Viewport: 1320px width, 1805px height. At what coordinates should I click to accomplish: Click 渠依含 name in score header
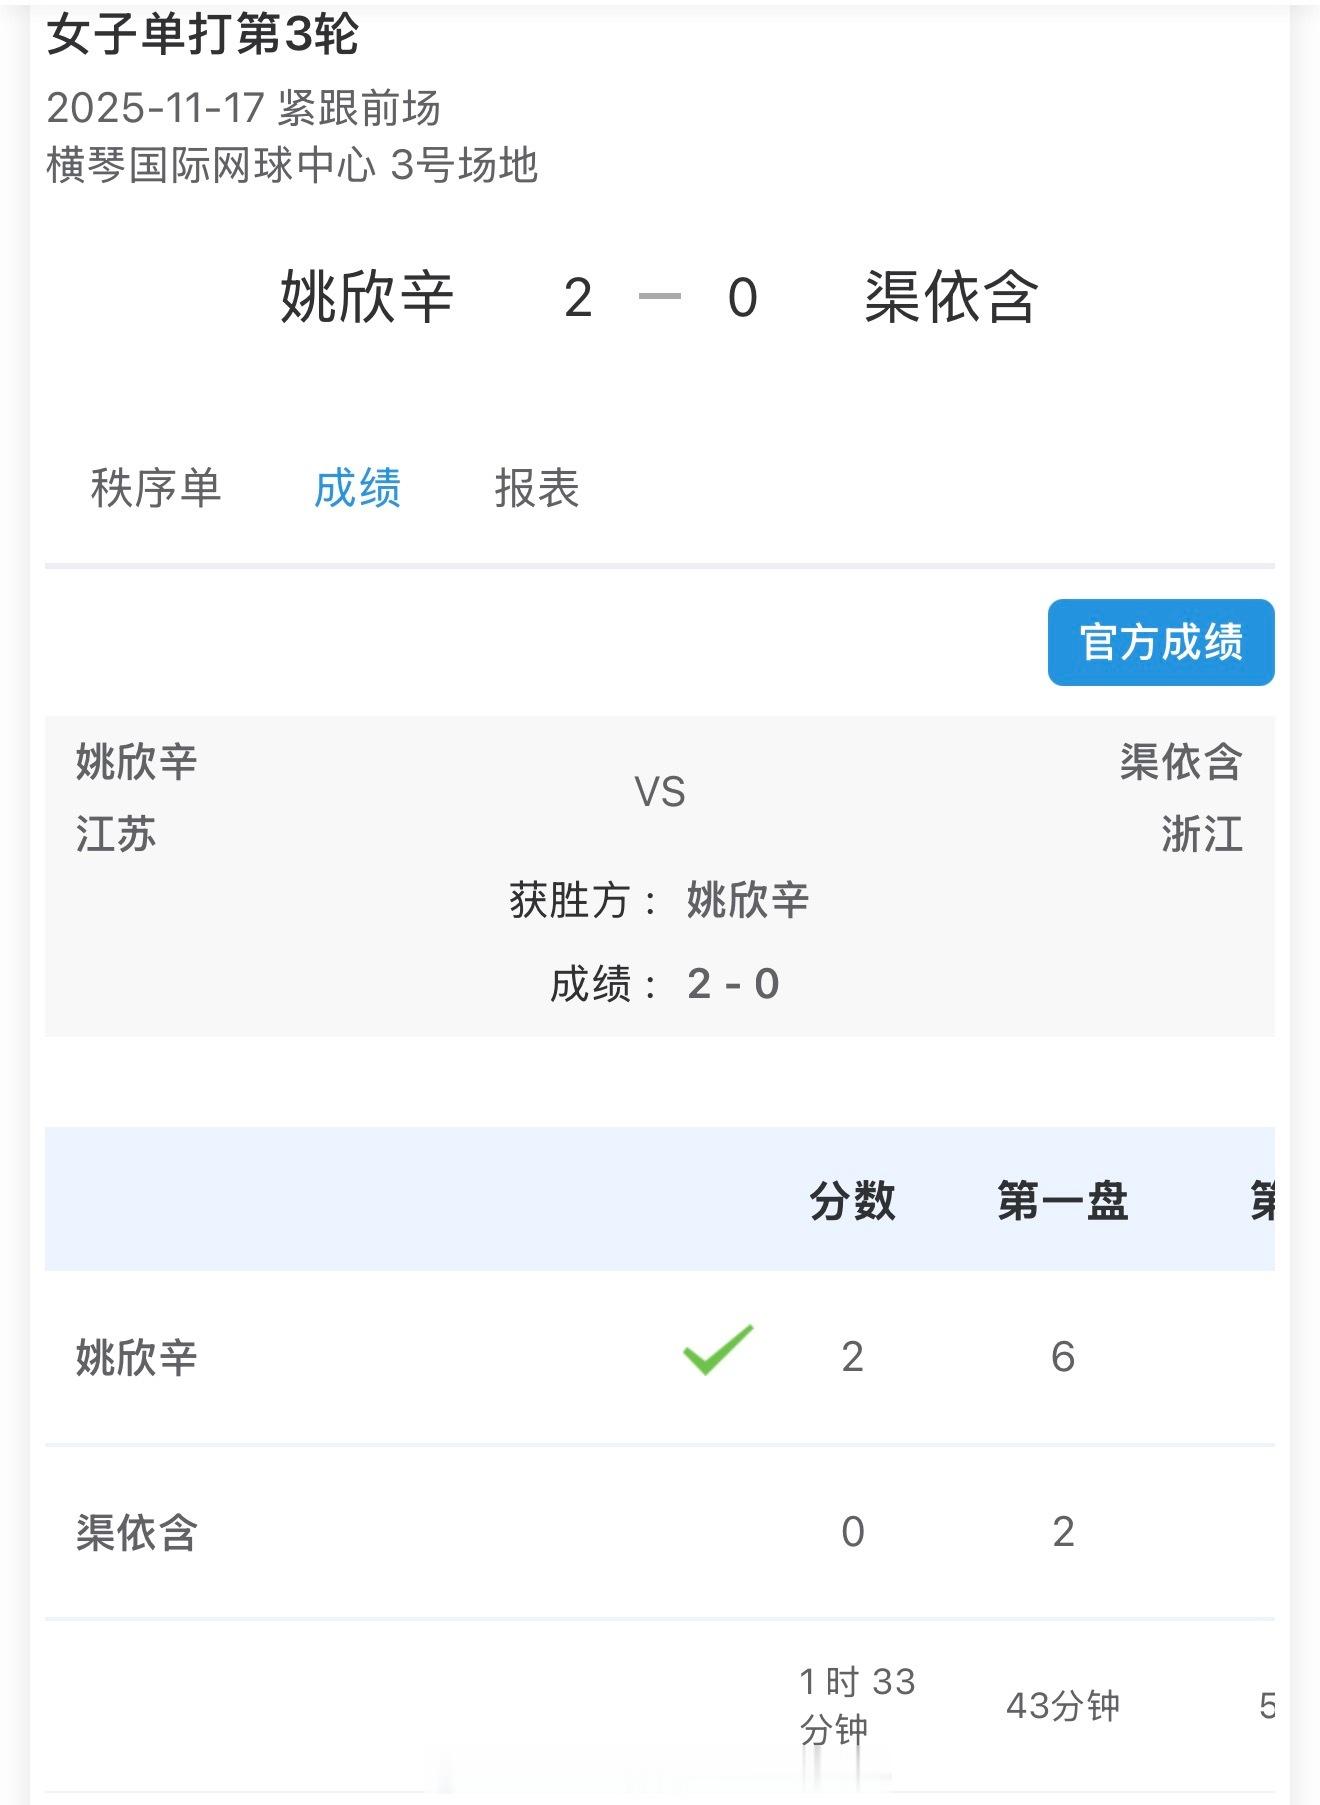click(x=951, y=298)
